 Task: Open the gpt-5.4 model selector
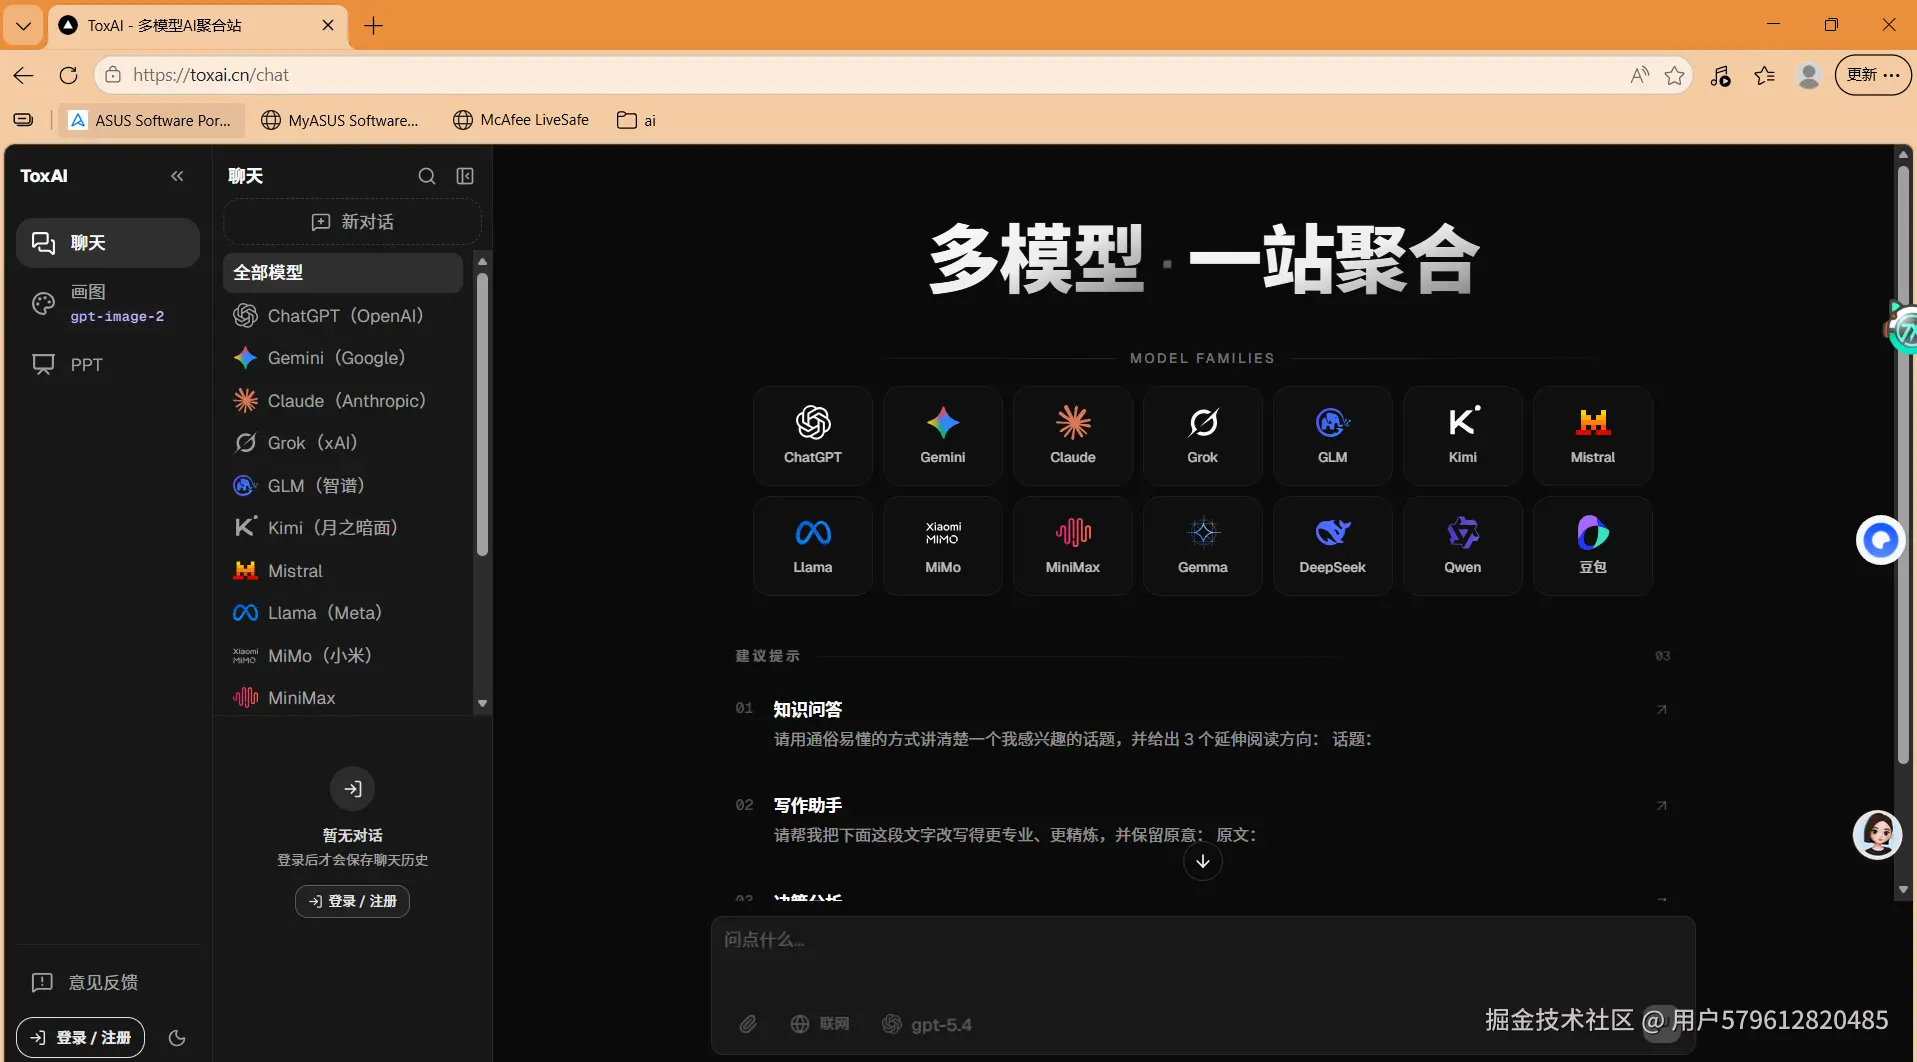[927, 1024]
